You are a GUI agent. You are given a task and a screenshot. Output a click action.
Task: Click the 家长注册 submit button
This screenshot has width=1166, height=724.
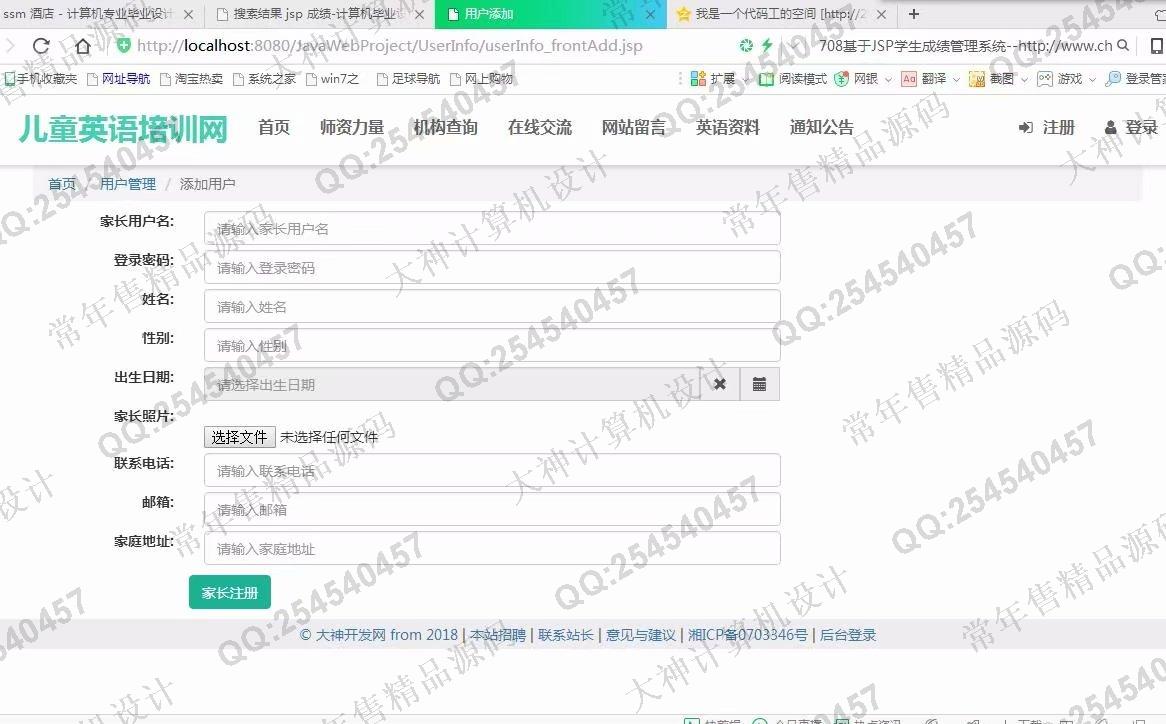(230, 593)
